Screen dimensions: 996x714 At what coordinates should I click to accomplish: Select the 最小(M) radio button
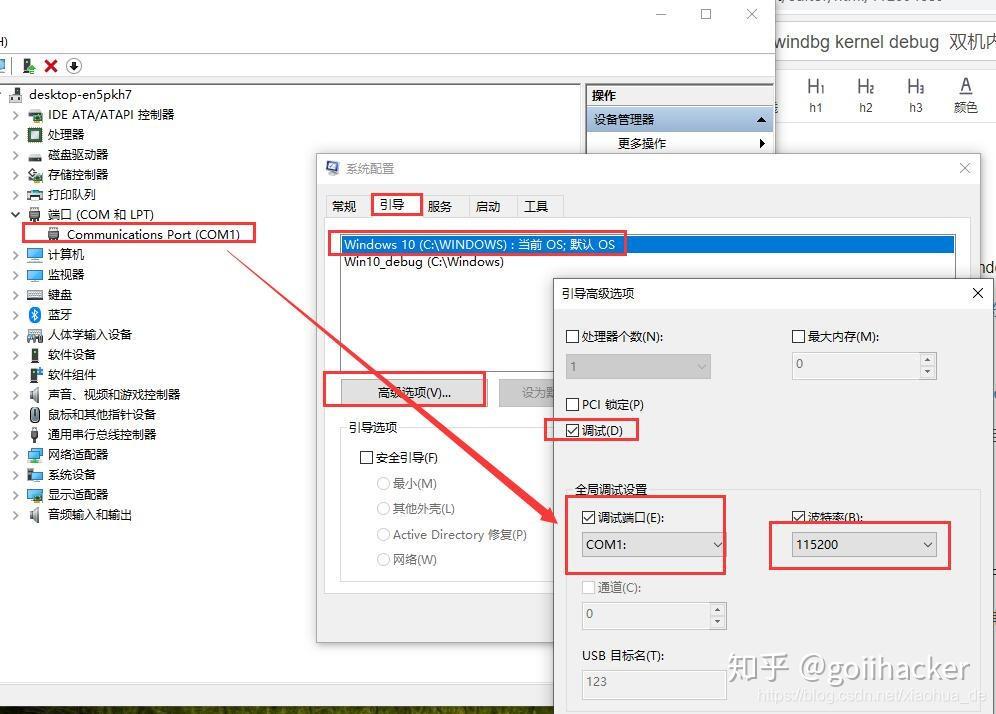(x=383, y=483)
